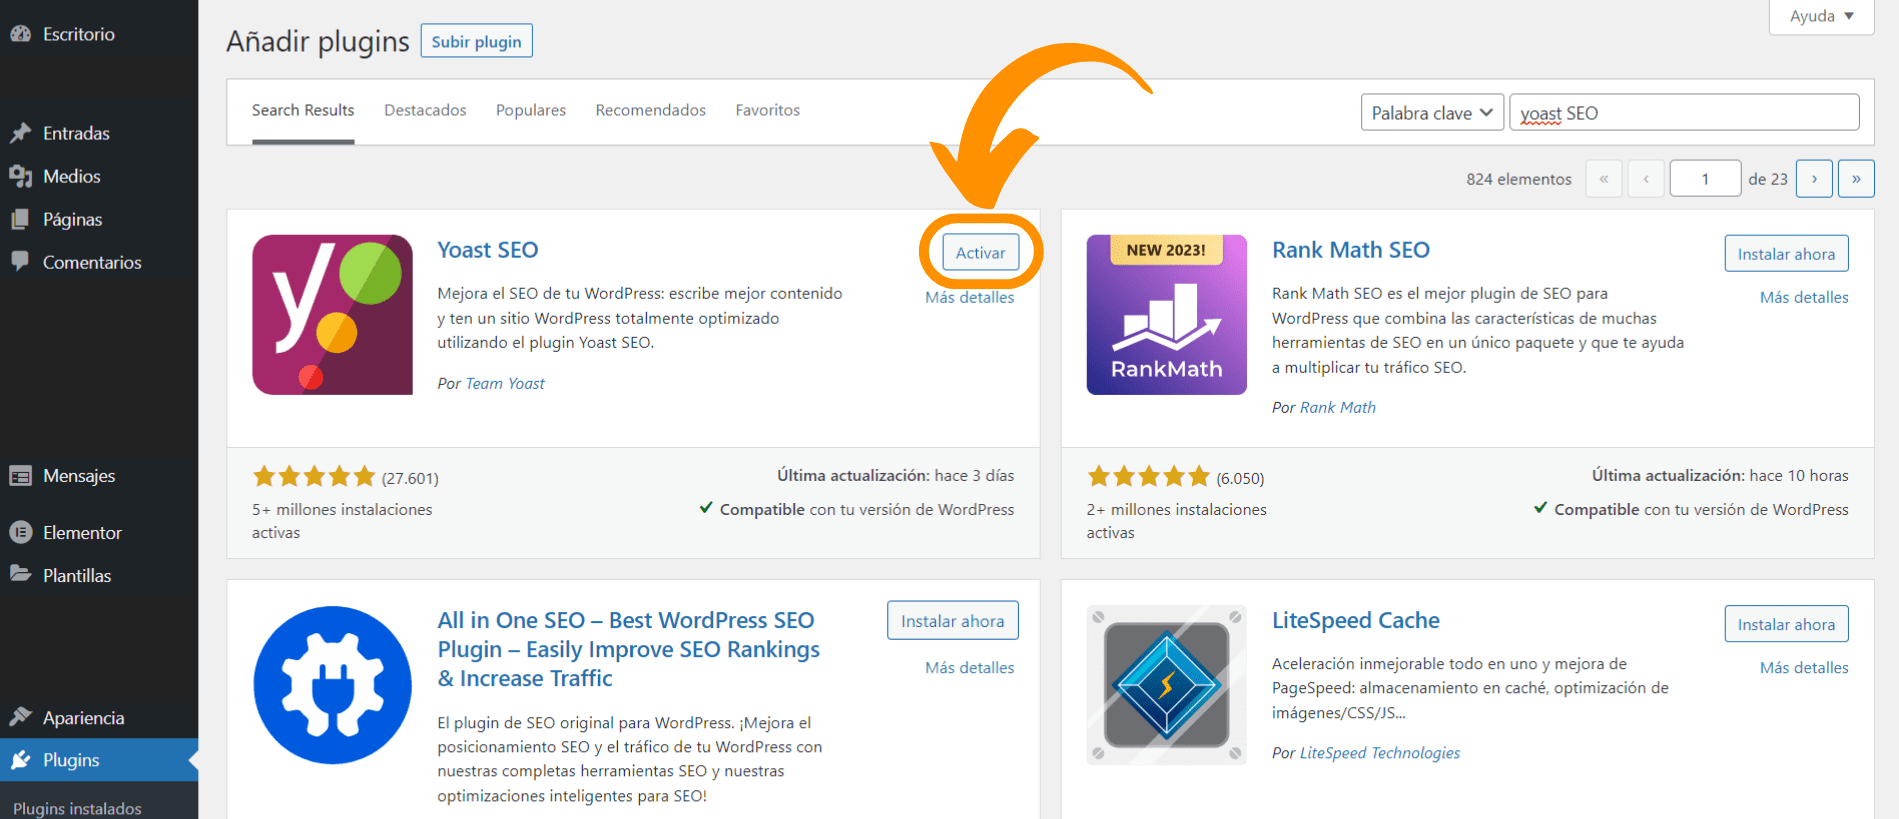Click the Subir plugin button
Screen dimensions: 1899x819
(x=476, y=41)
